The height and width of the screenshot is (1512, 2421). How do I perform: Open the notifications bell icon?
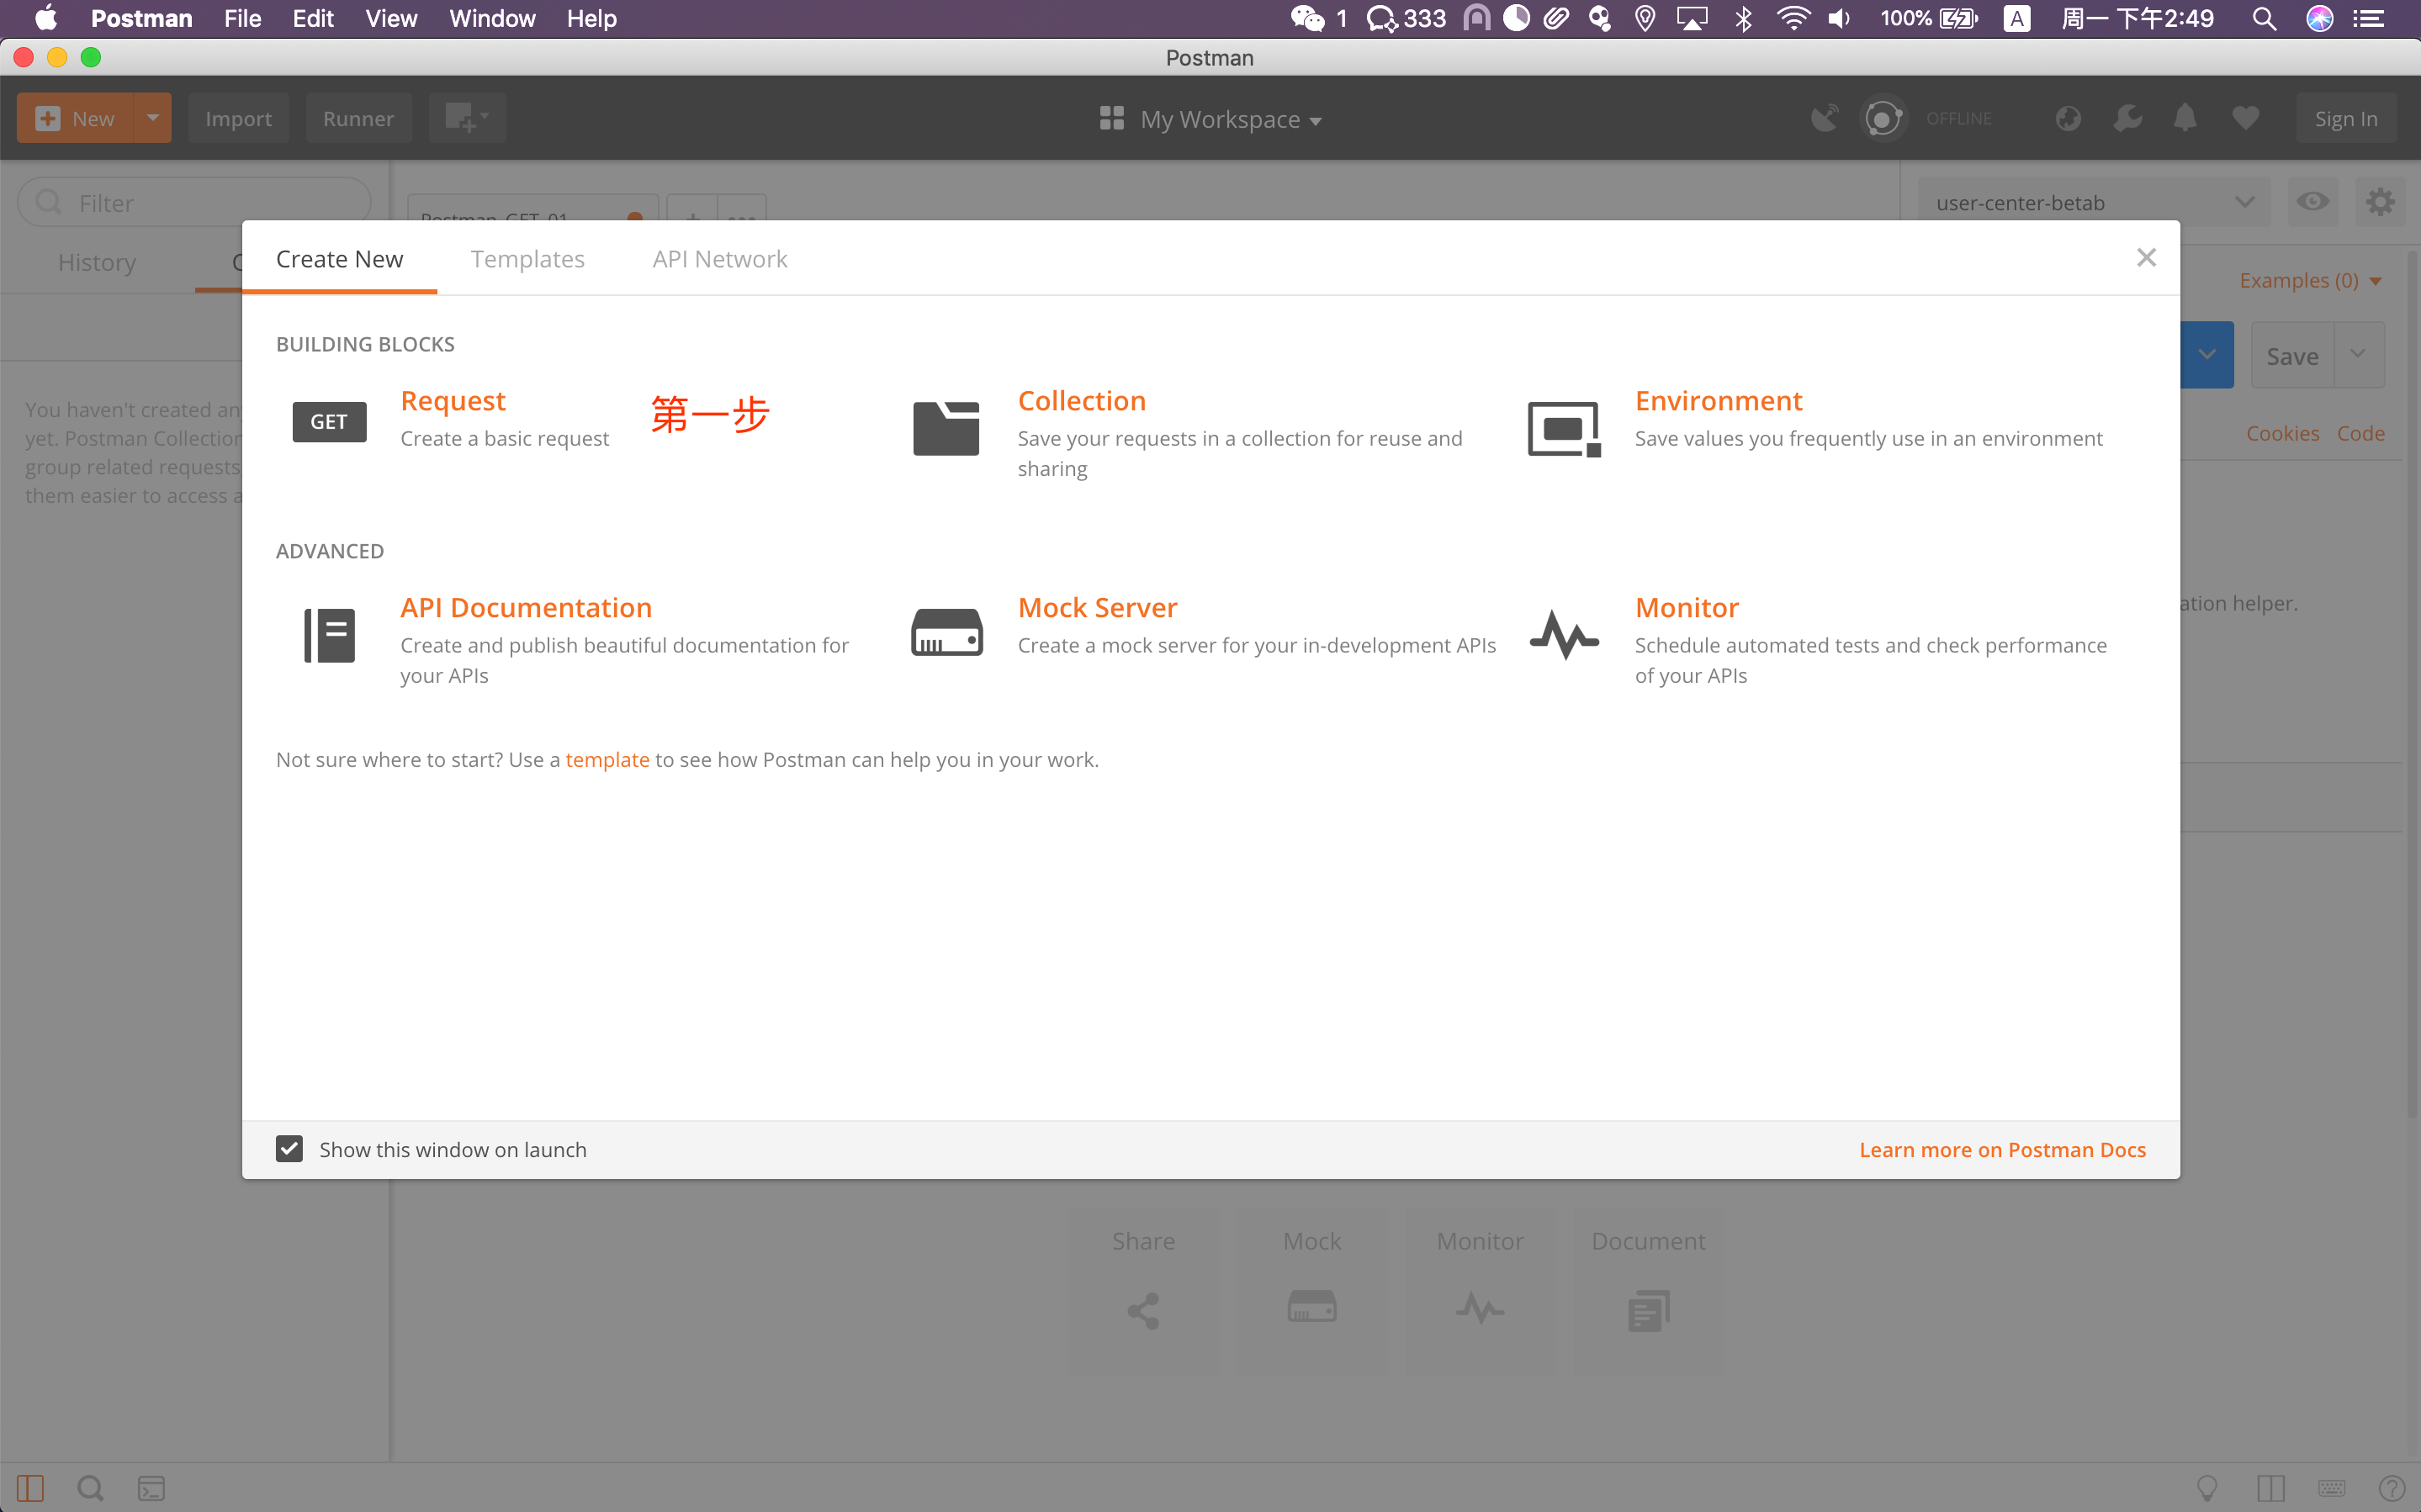click(x=2185, y=118)
